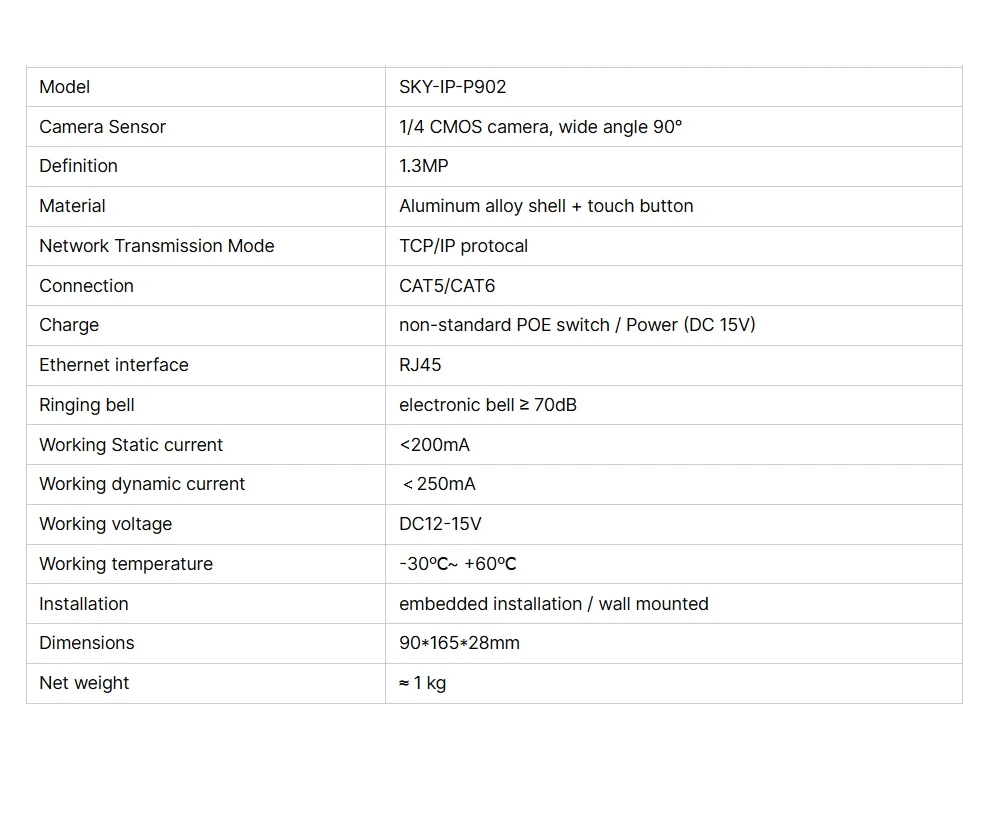984x828 pixels.
Task: Select the Net weight row label
Action: (84, 683)
